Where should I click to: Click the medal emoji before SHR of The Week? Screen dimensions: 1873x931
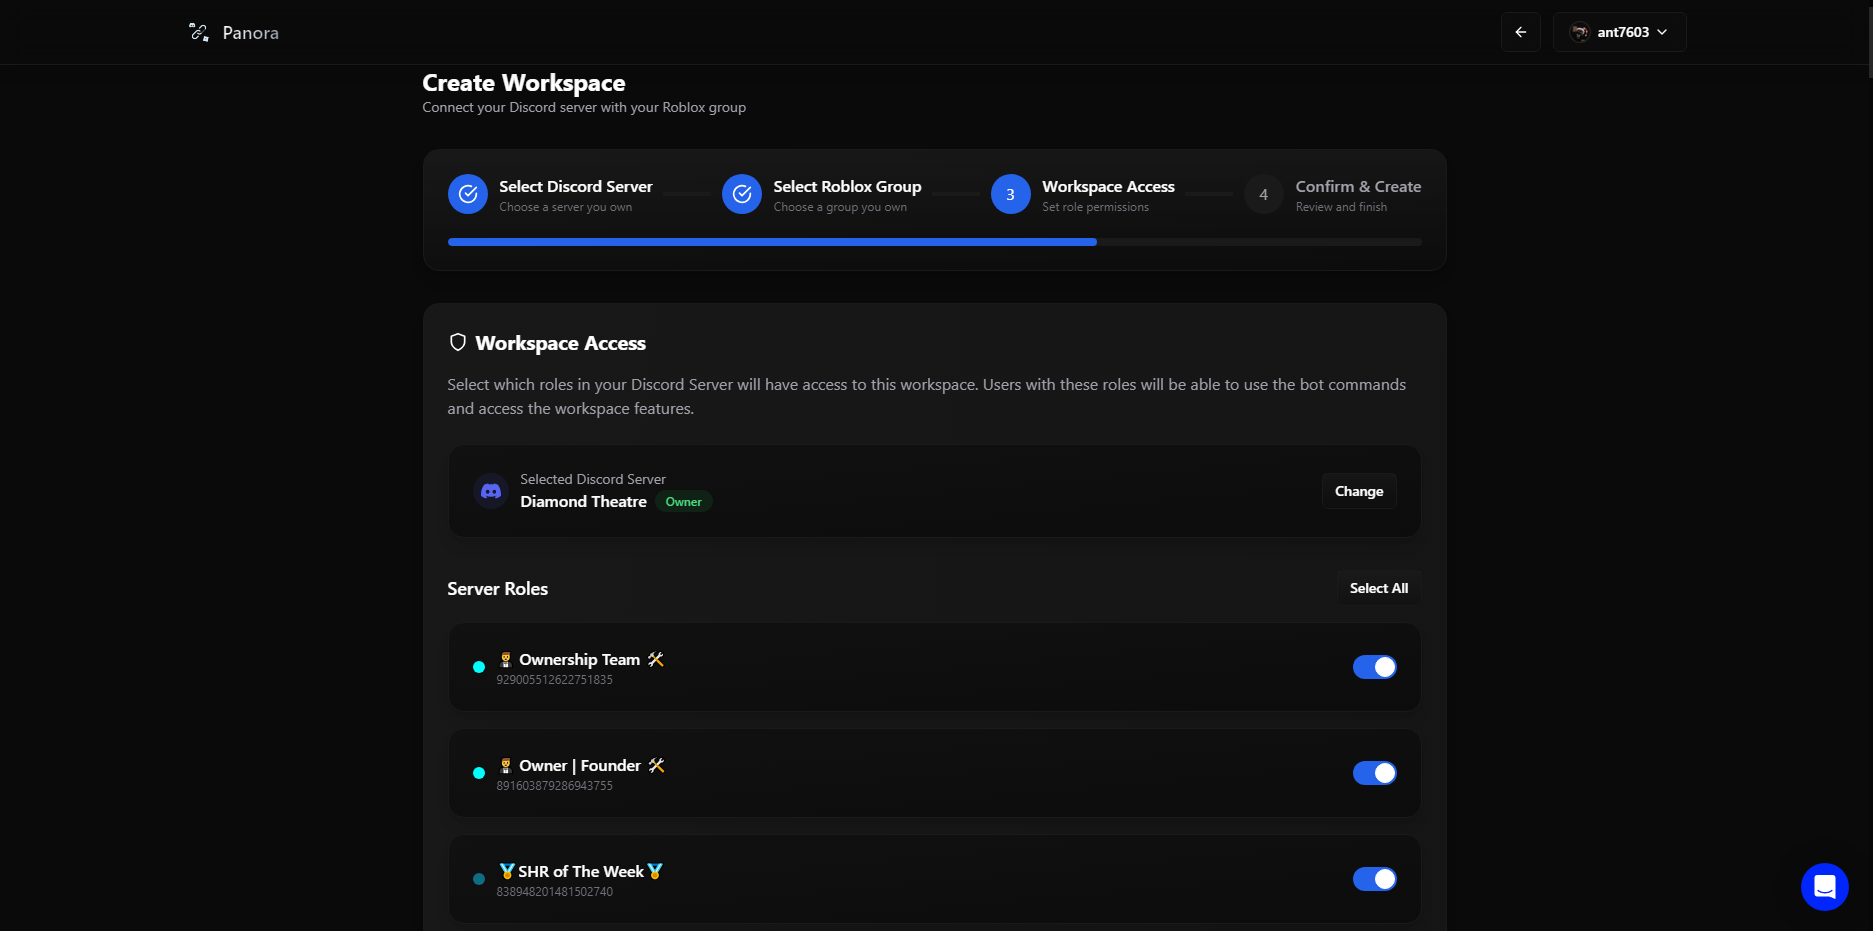(x=507, y=871)
